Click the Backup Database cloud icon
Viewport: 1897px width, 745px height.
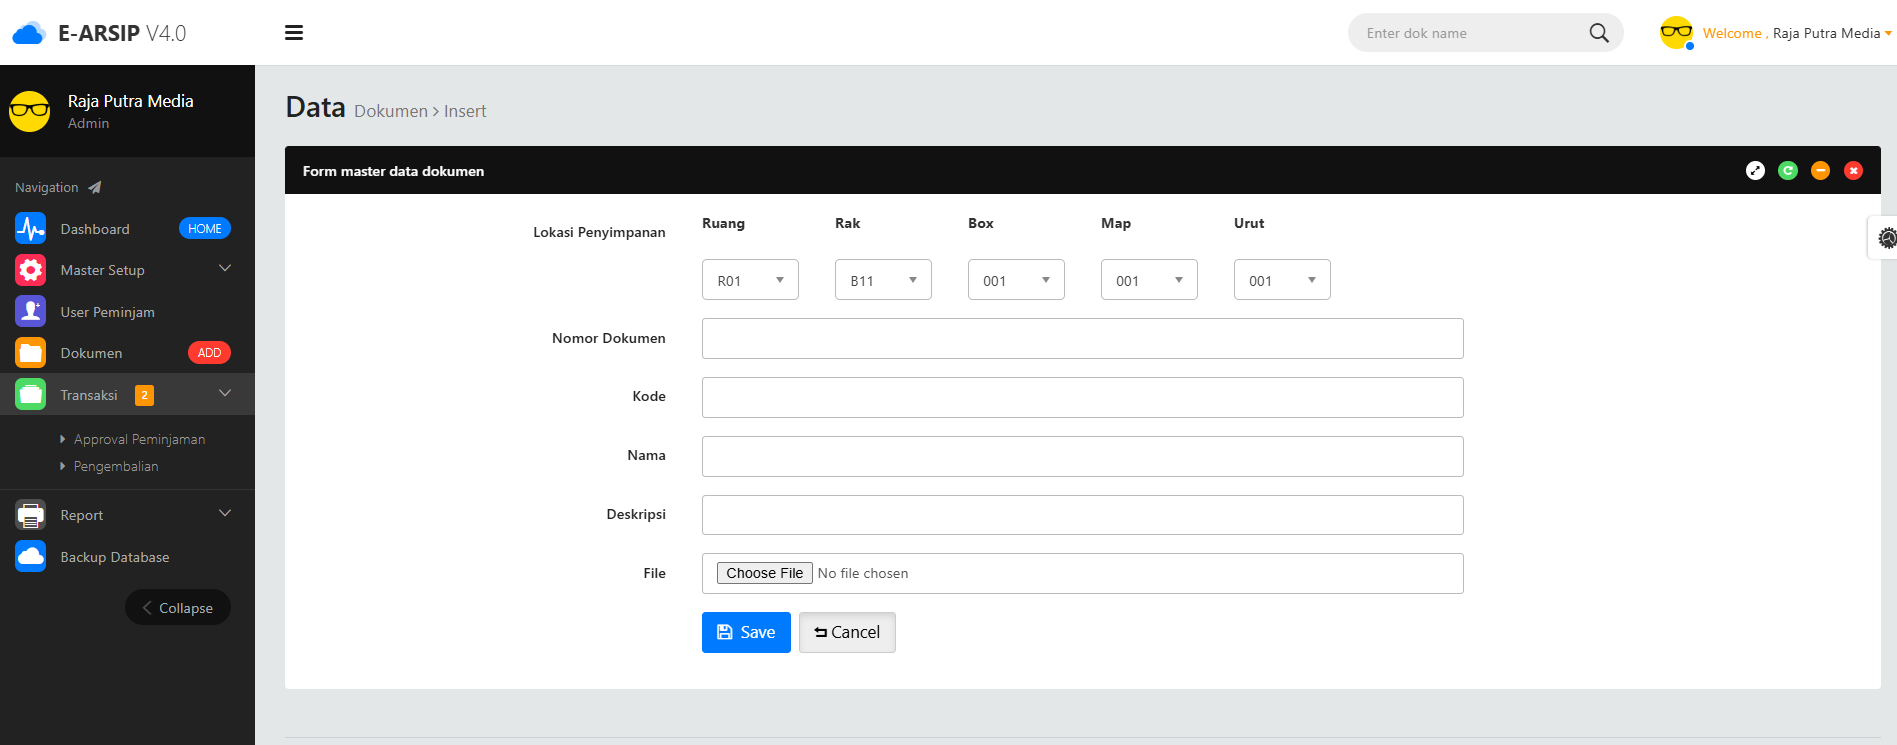(x=31, y=557)
